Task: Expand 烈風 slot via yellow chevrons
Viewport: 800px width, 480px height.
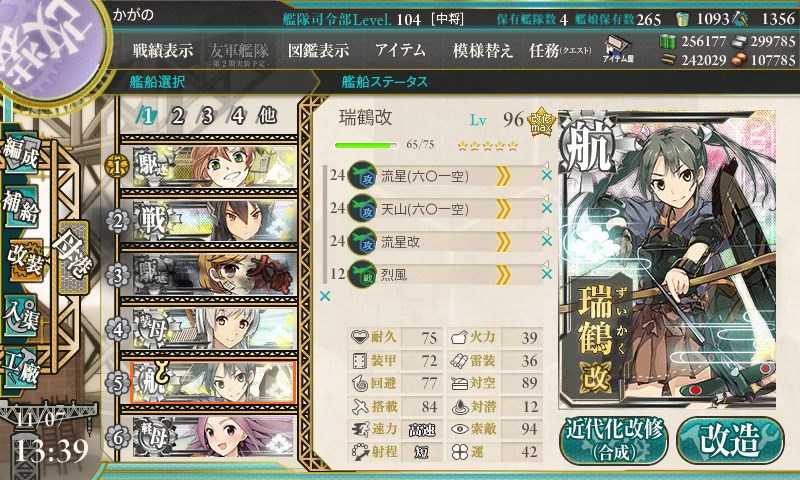Action: point(503,275)
